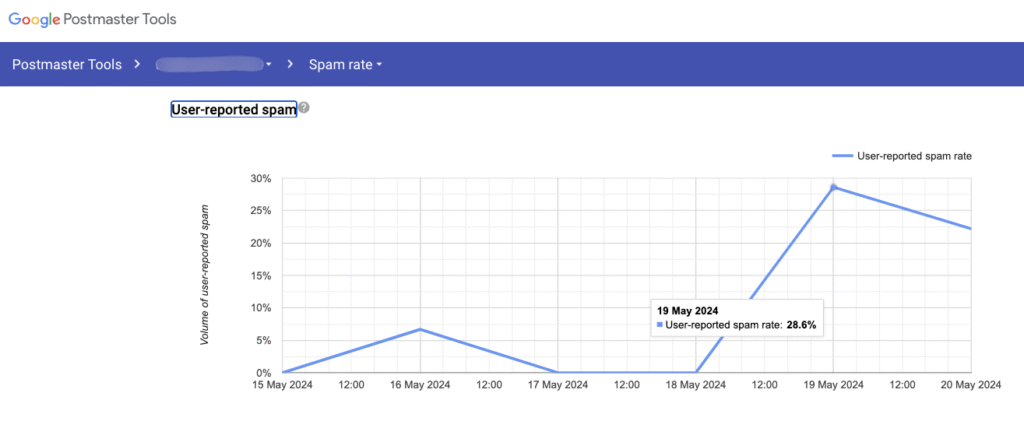Click the small arrow next to Spam rate
The image size is (1024, 421).
pos(379,66)
